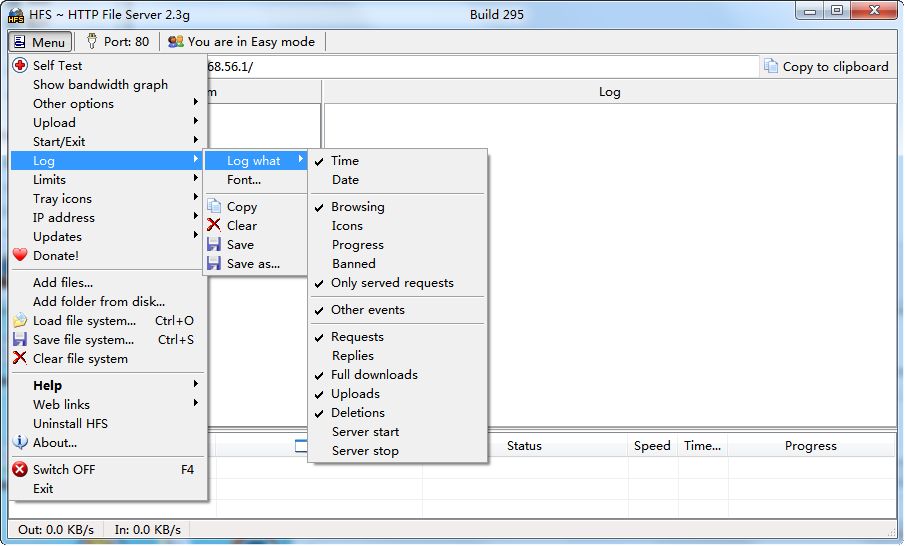The height and width of the screenshot is (546, 905).
Task: Click the floppy disk Save log icon
Action: (x=214, y=245)
